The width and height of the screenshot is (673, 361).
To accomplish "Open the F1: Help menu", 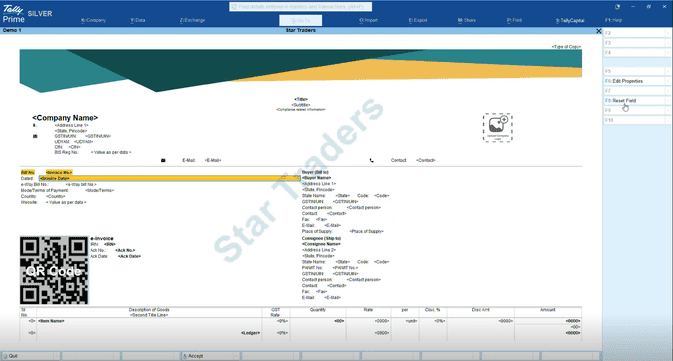I will pos(613,20).
